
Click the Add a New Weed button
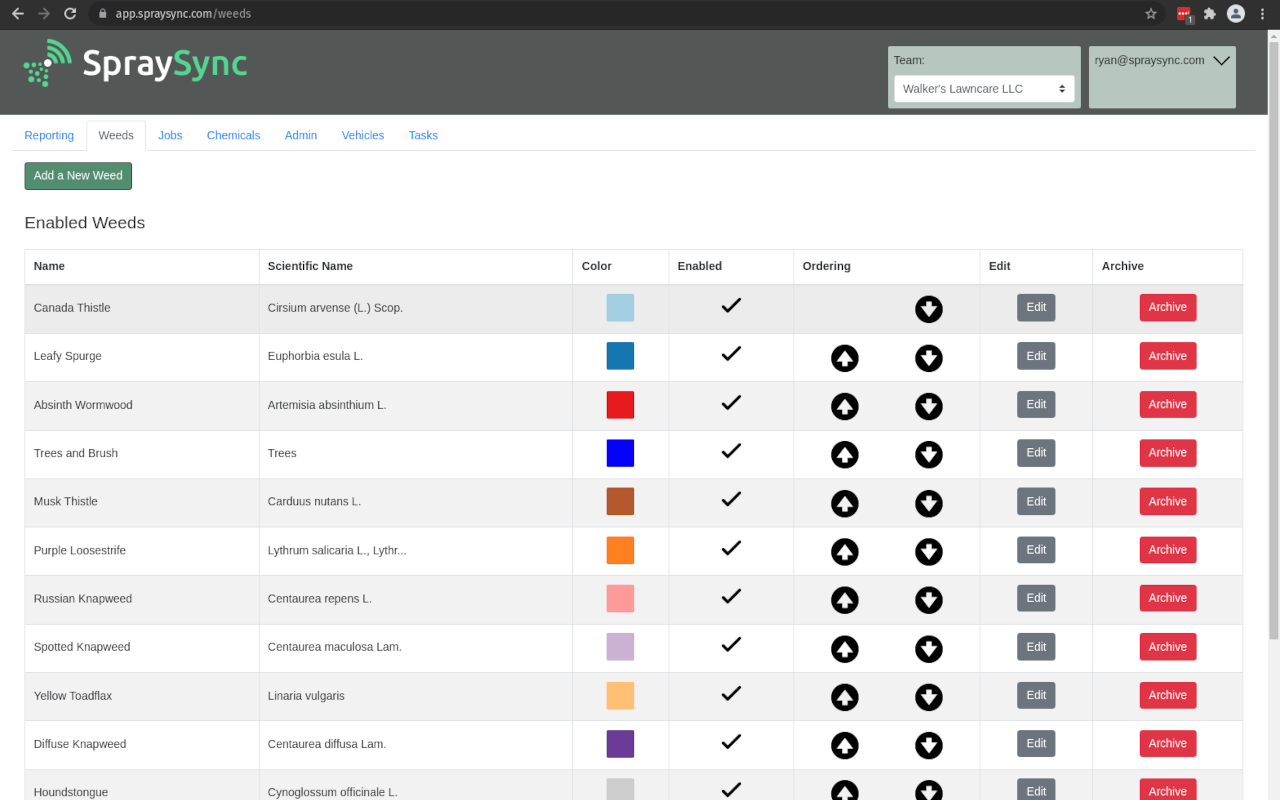(78, 175)
